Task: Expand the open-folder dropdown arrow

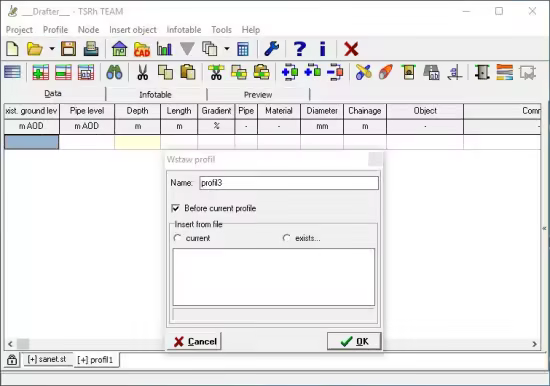Action: coord(52,49)
